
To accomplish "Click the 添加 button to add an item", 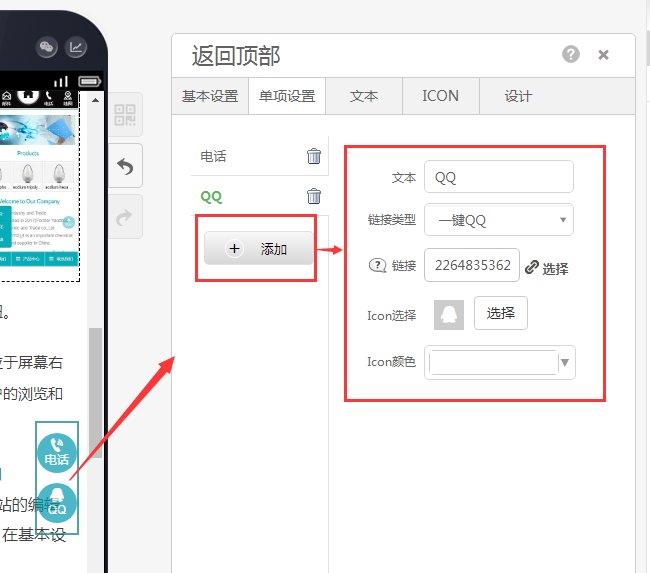I will tap(259, 248).
